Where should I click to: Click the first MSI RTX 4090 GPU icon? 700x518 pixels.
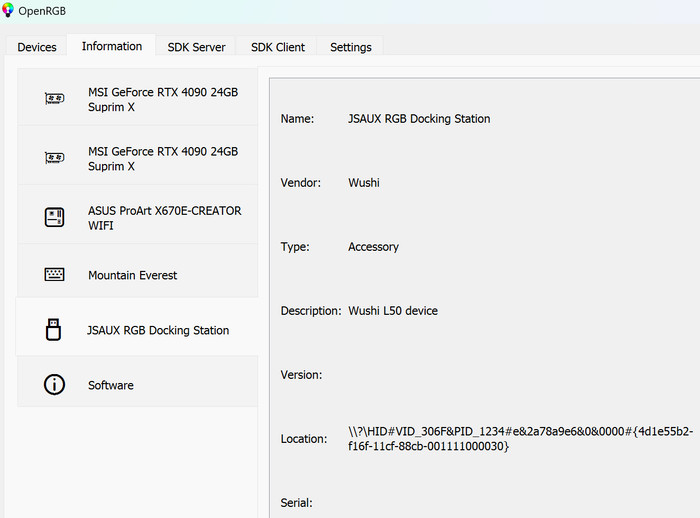[x=54, y=98]
